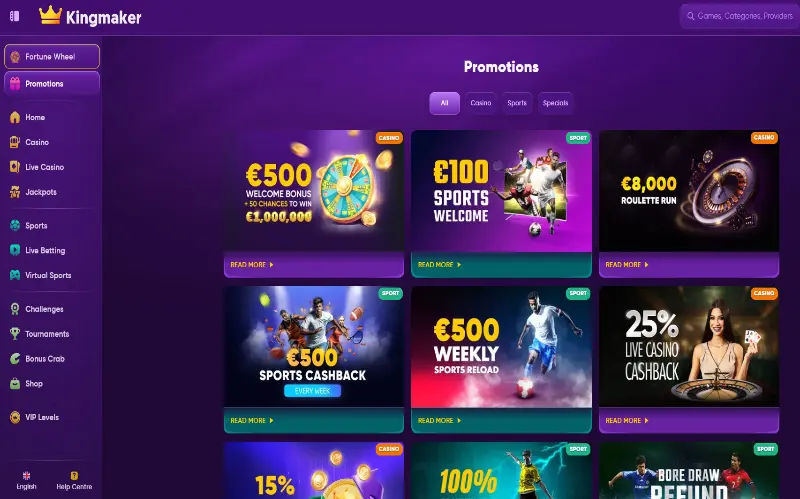The image size is (800, 499).
Task: Read more about the €8,000 Roulette Run
Action: pyautogui.click(x=627, y=265)
